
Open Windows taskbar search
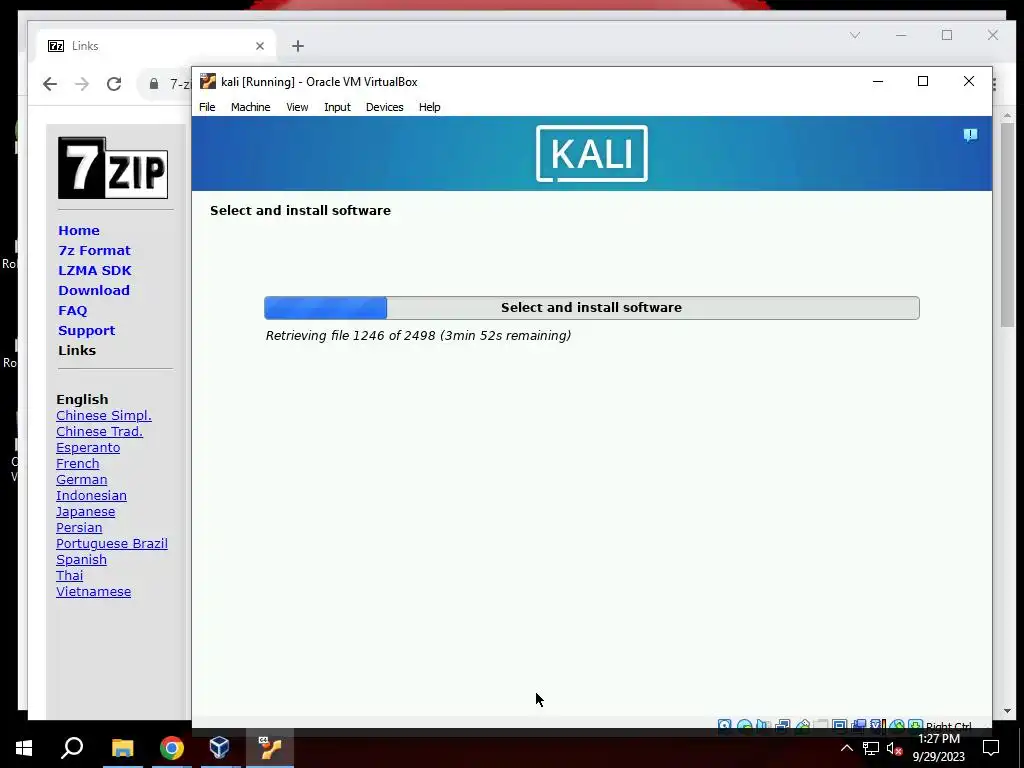[72, 748]
